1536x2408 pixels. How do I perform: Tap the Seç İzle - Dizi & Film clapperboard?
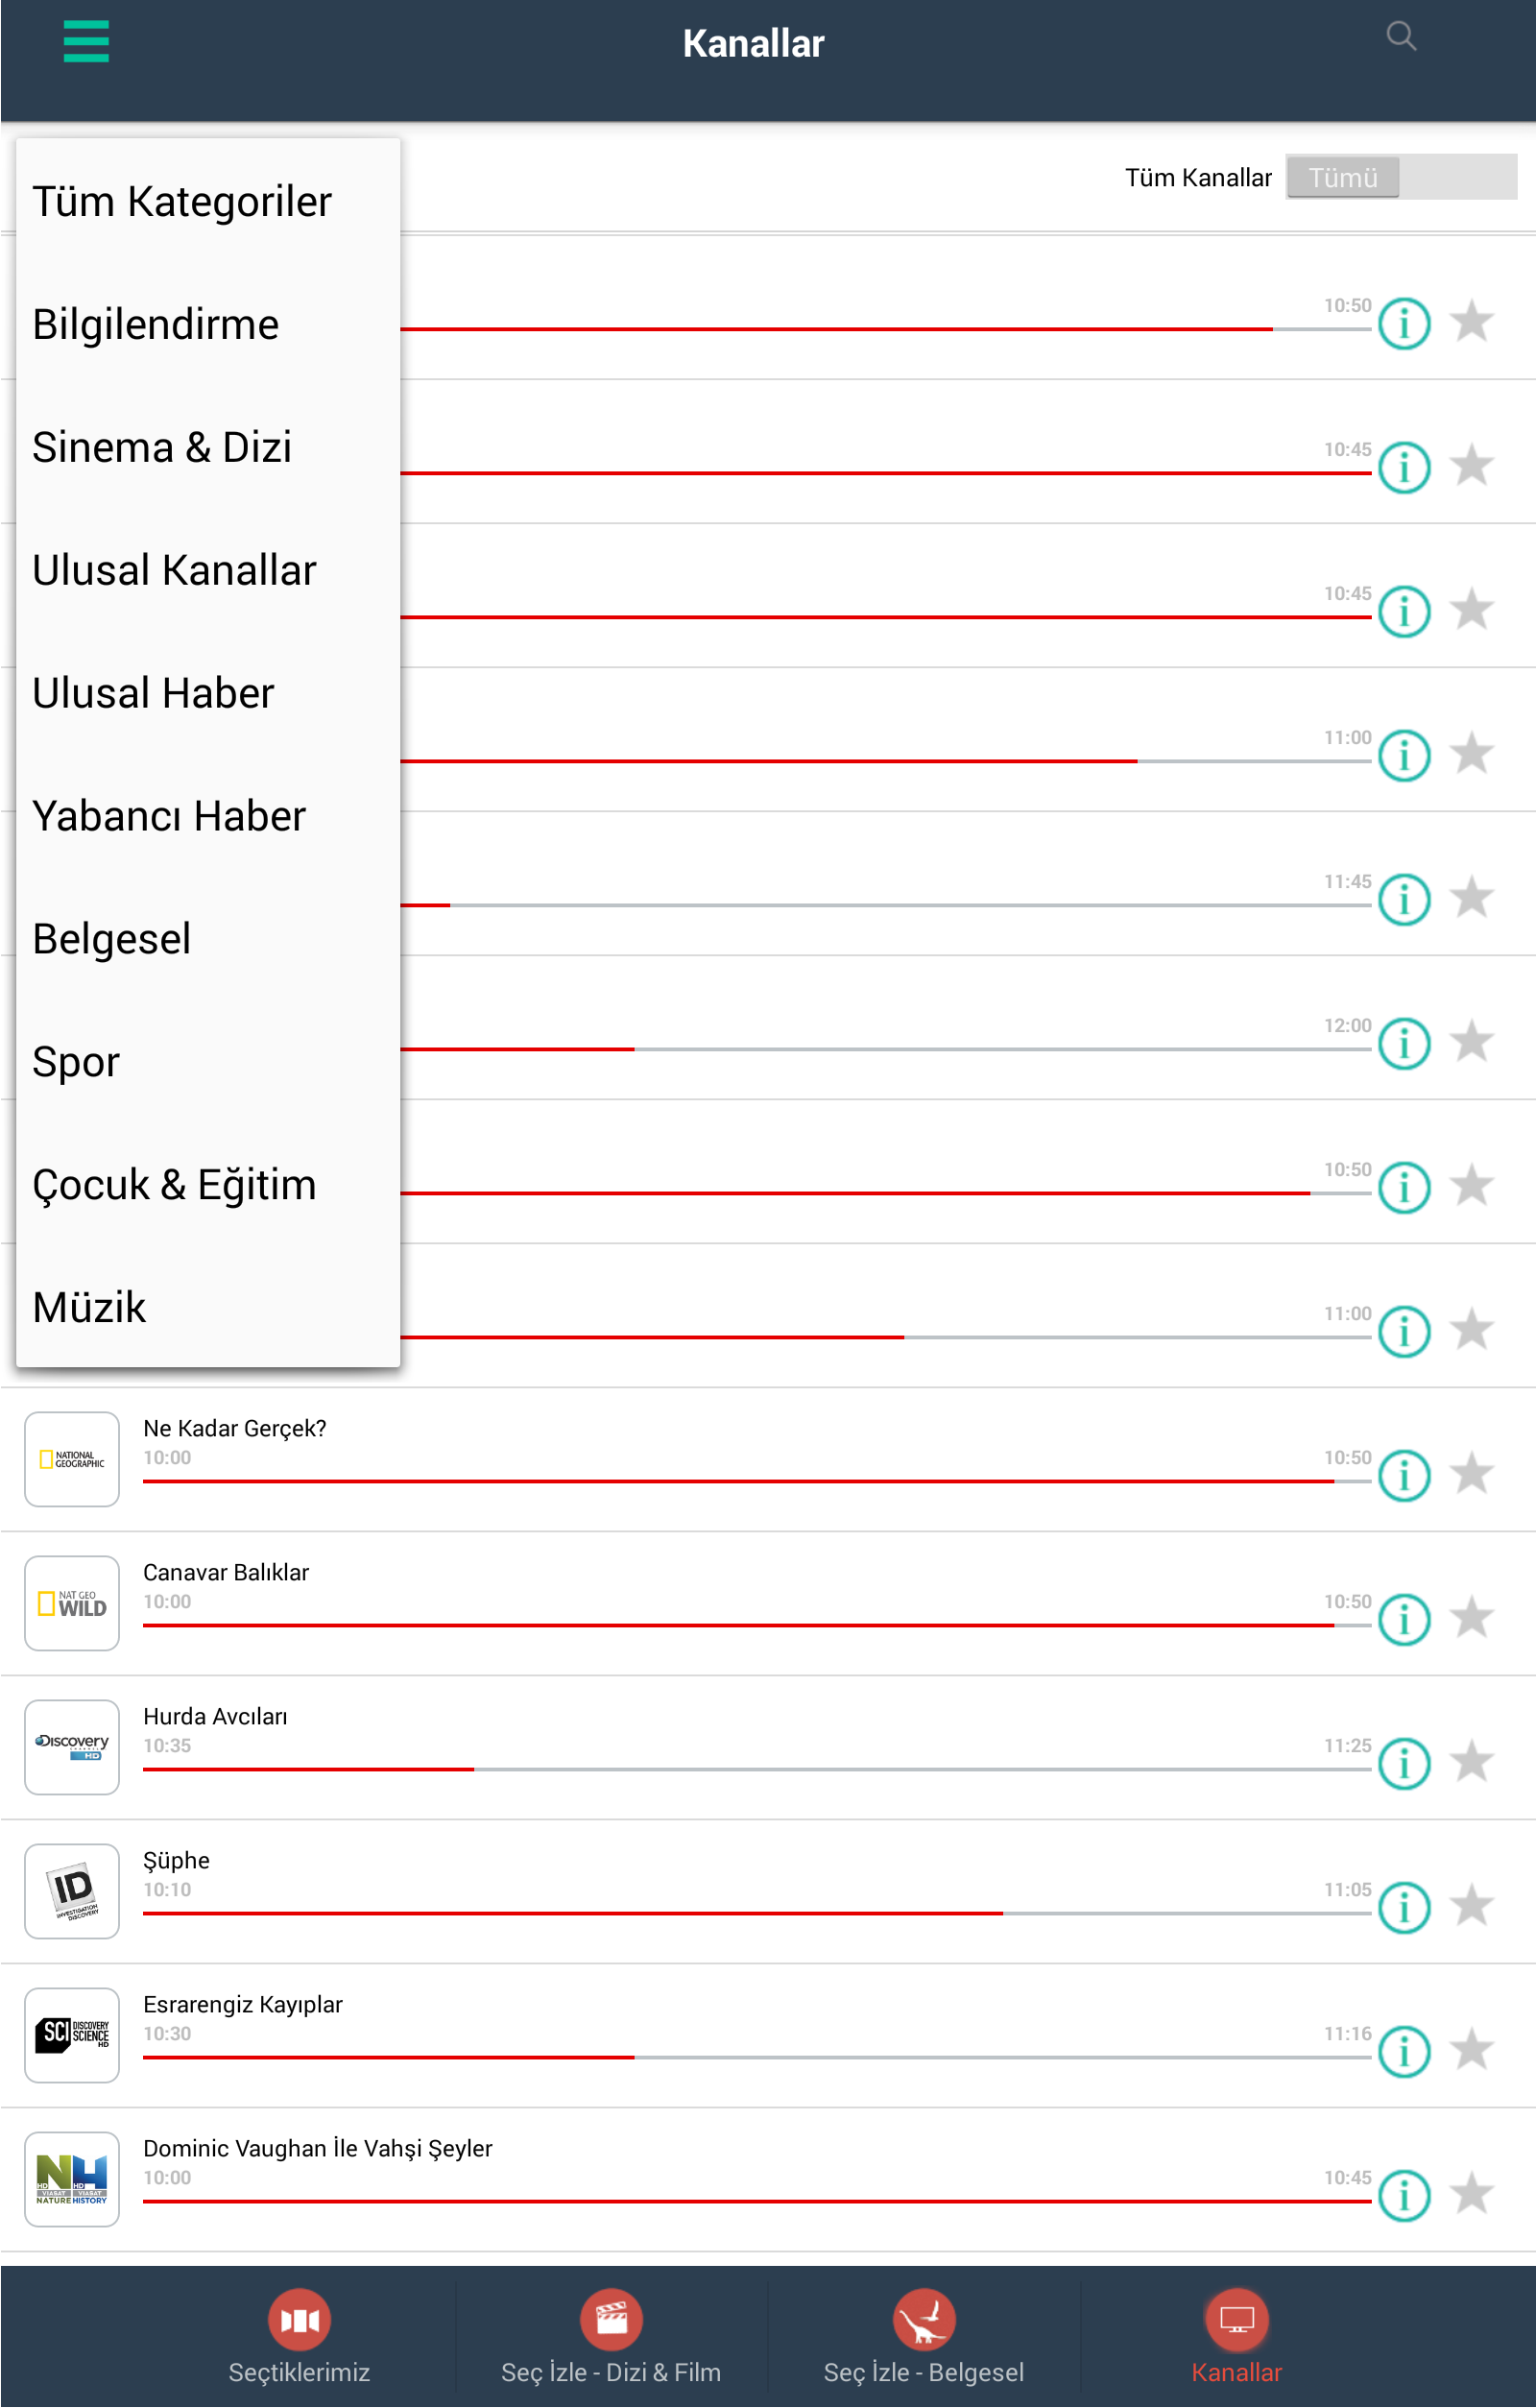tap(611, 2319)
